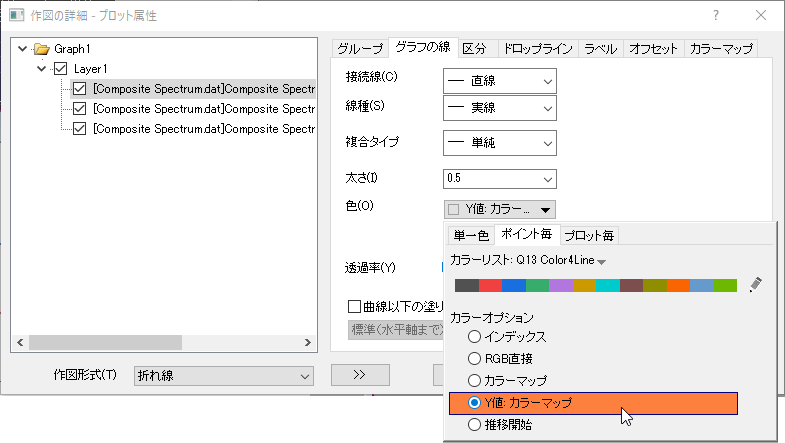Click the tree scrollbar left arrow
This screenshot has width=785, height=443.
point(20,342)
